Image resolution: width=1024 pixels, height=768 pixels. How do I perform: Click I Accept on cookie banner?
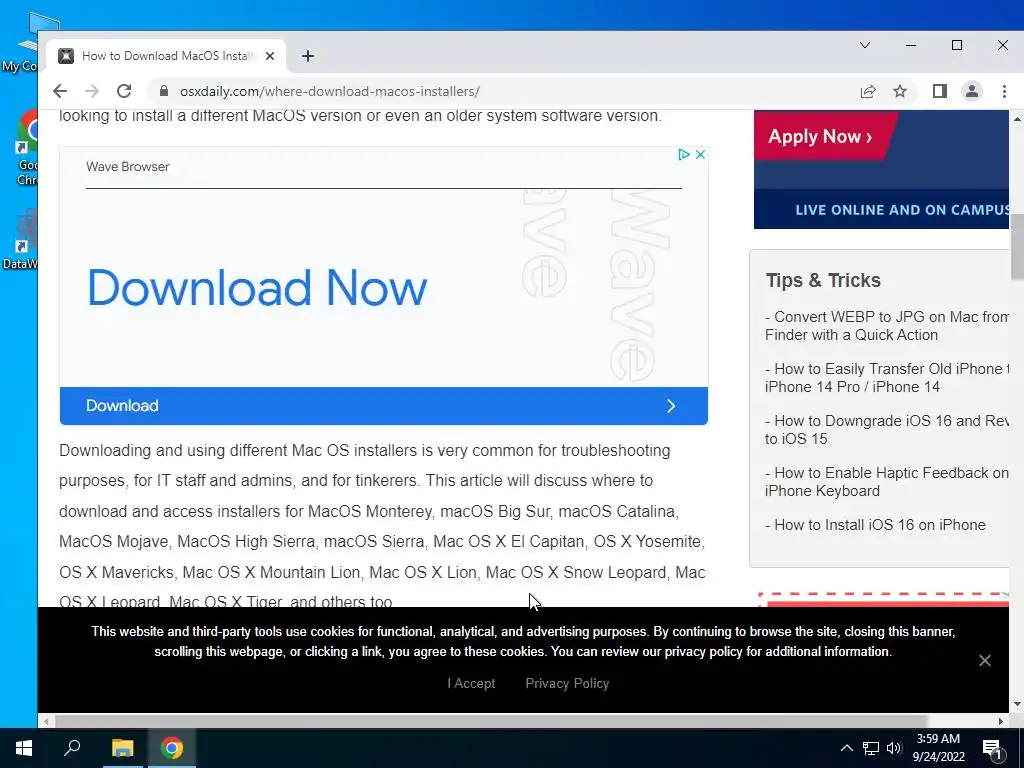[x=471, y=683]
